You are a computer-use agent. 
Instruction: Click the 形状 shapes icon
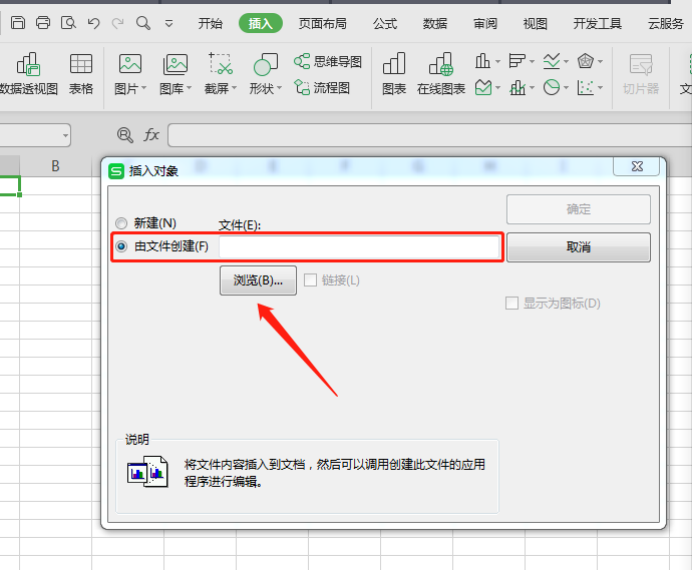266,64
